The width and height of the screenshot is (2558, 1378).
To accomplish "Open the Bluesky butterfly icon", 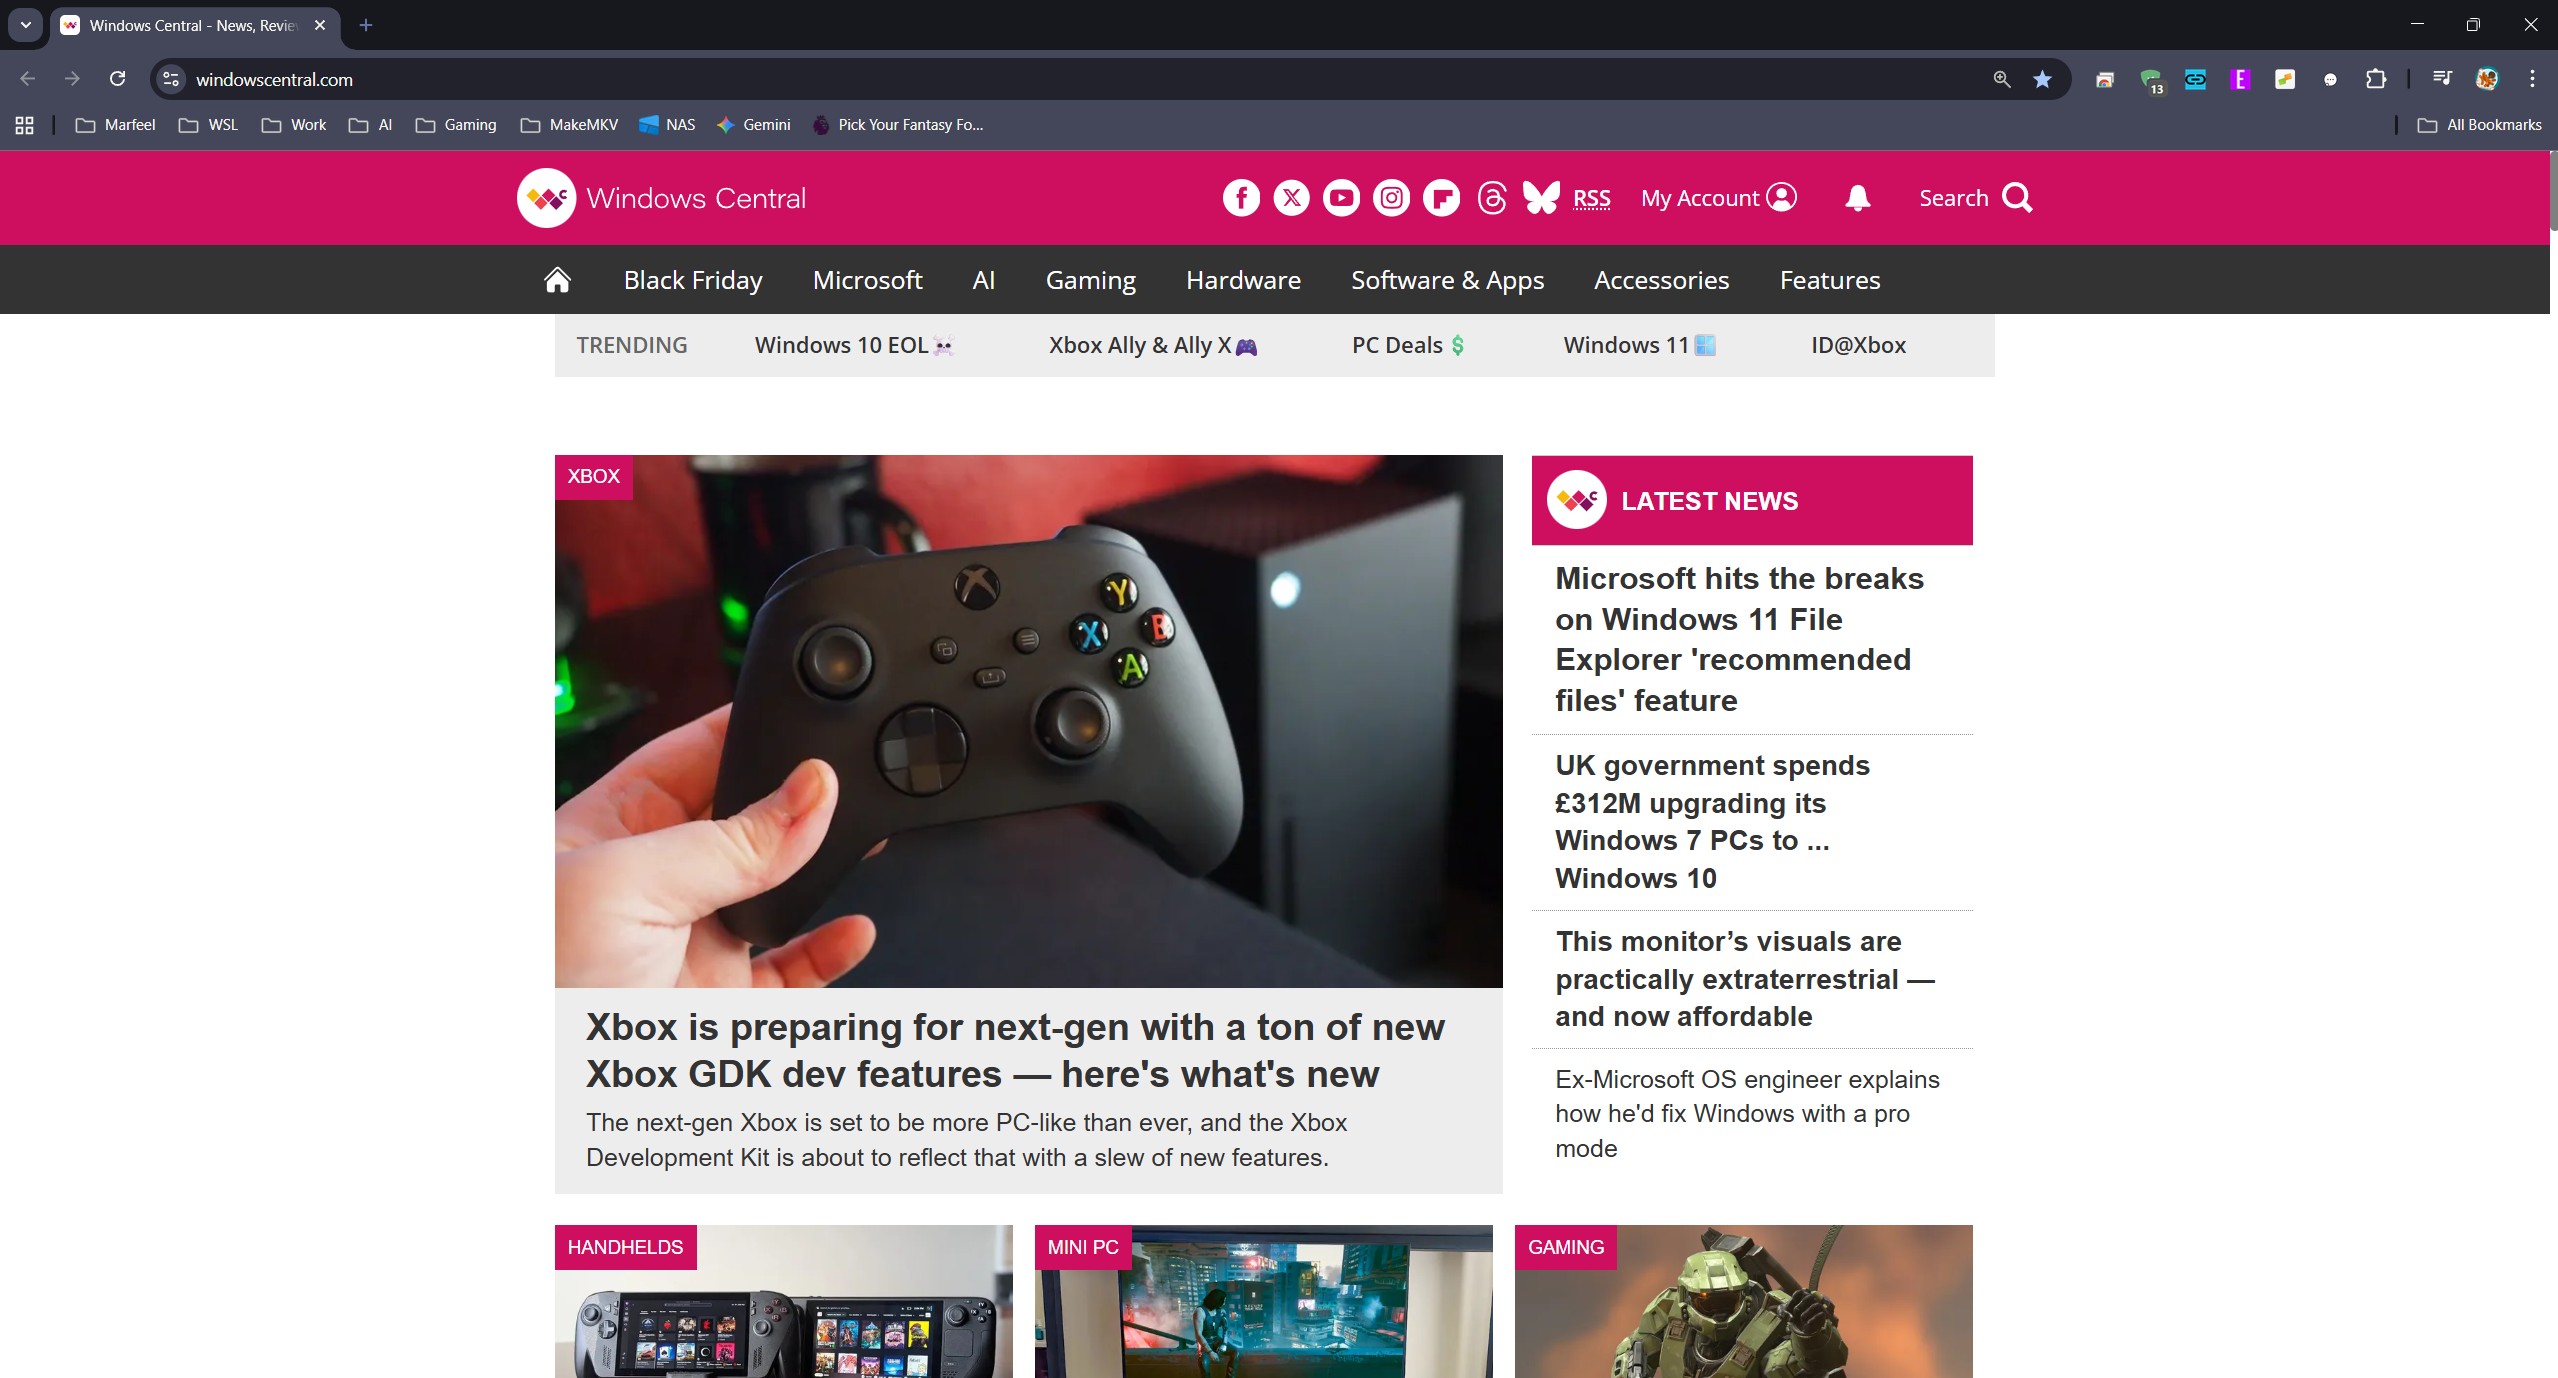I will click(1541, 198).
